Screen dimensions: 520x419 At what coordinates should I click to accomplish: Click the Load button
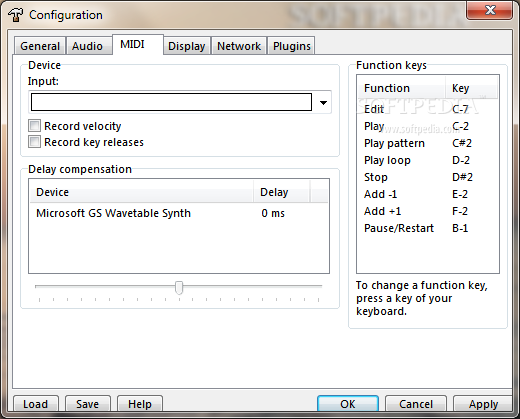point(36,404)
